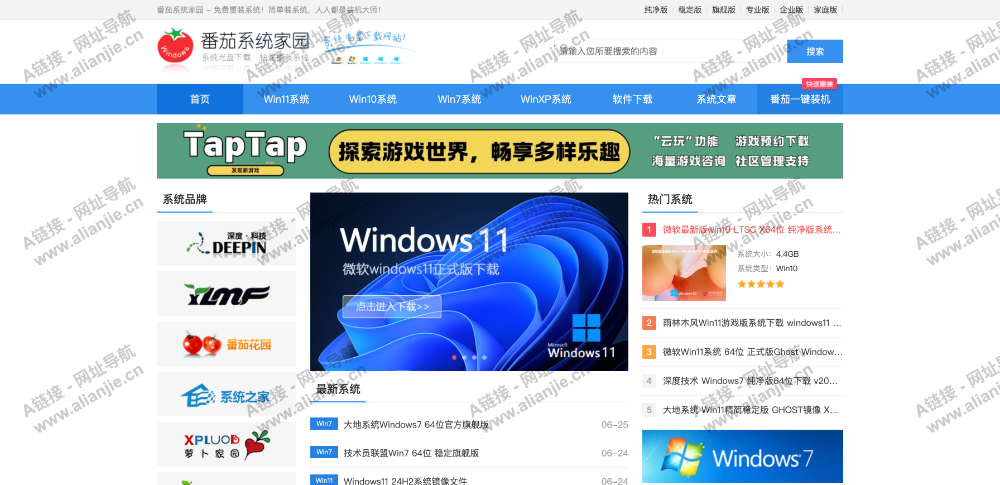The height and width of the screenshot is (485, 1000).
Task: Click the 搜索 search button
Action: pos(815,51)
